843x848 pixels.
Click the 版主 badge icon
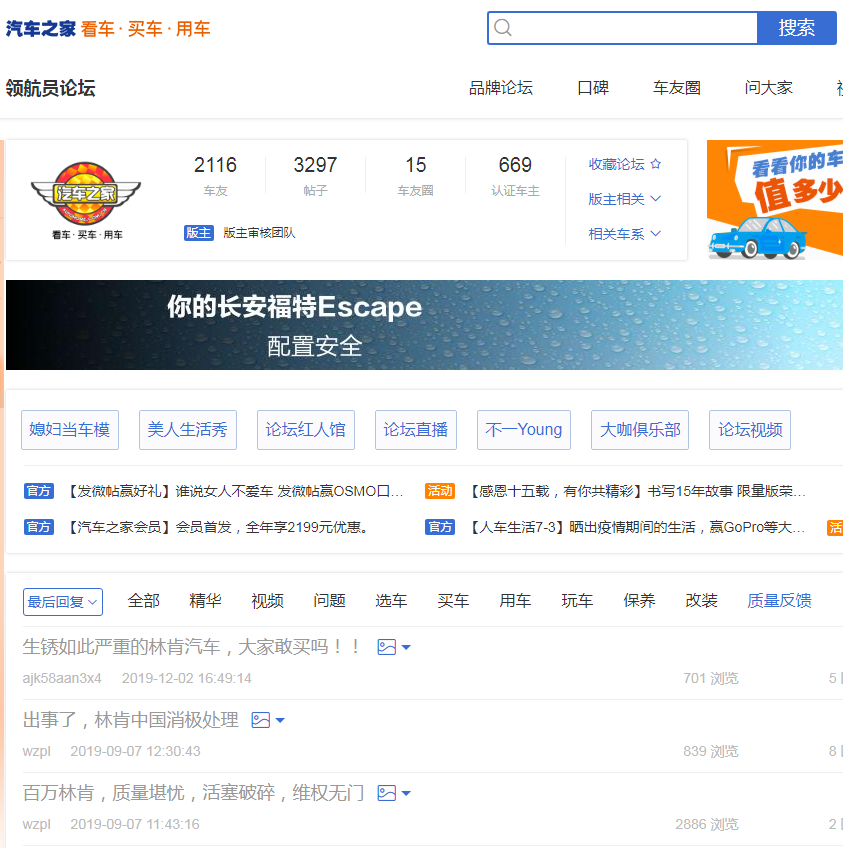click(x=198, y=233)
